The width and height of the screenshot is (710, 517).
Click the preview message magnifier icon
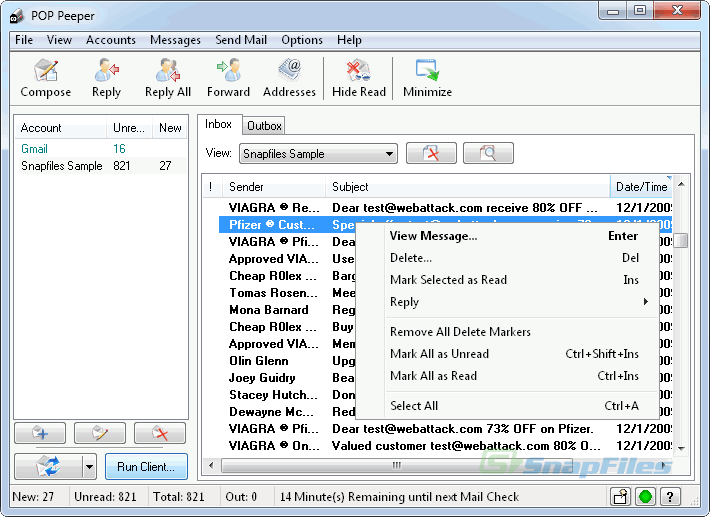(x=488, y=154)
